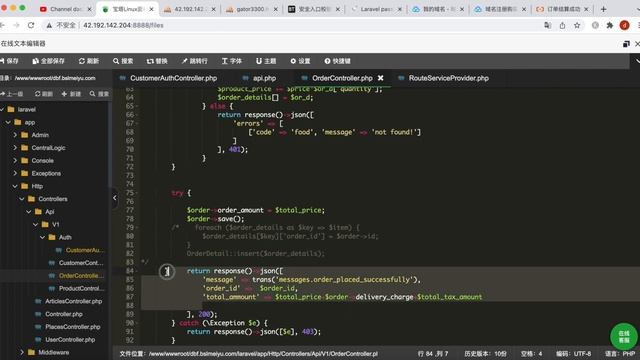Screen dimensions: 640x360
Task: Collapse the file sidebar with arrow handle
Action: [115, 198]
